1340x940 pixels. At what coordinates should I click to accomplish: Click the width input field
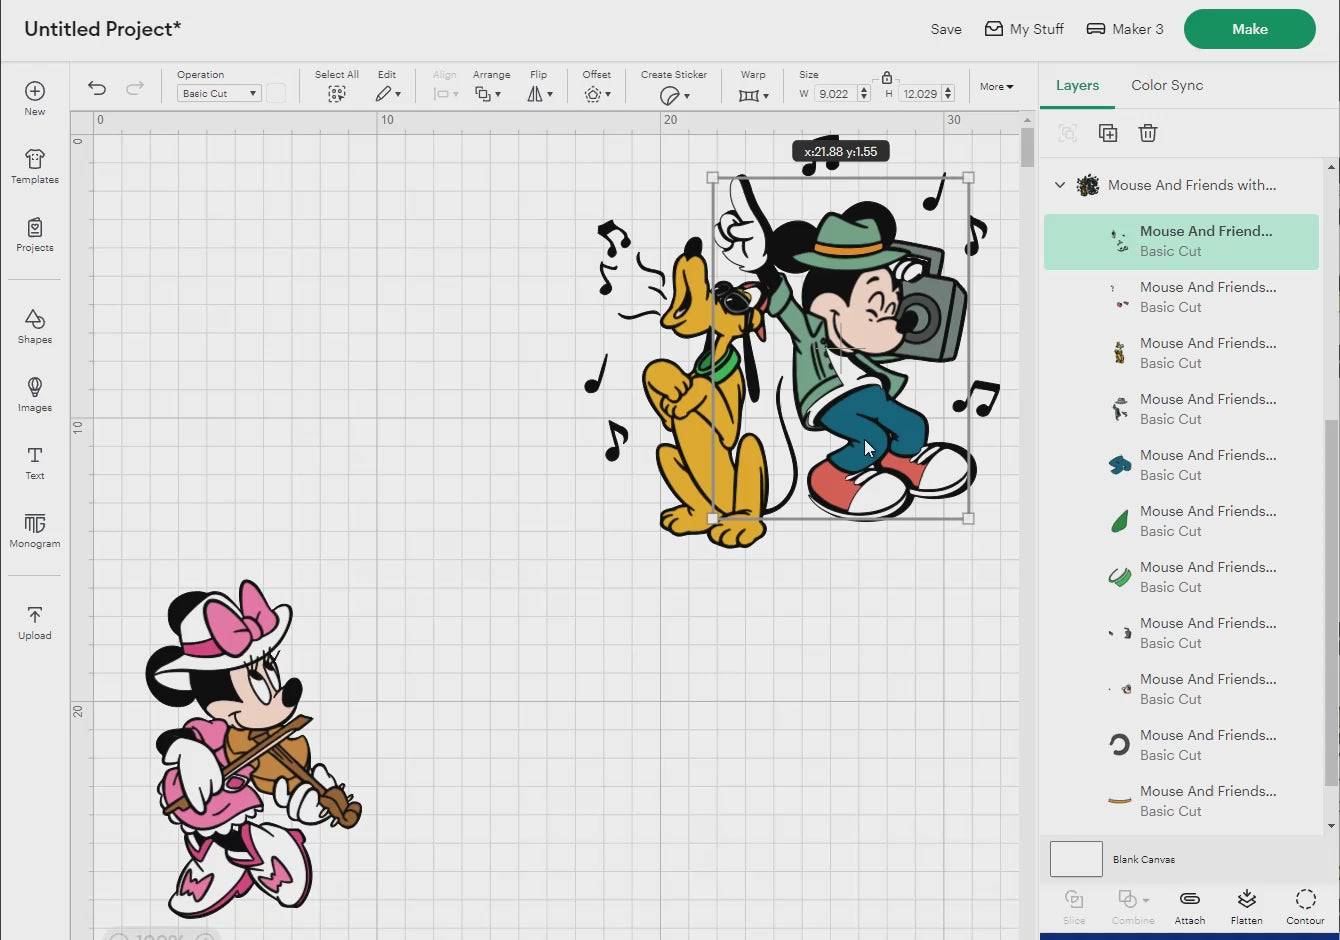coord(835,94)
